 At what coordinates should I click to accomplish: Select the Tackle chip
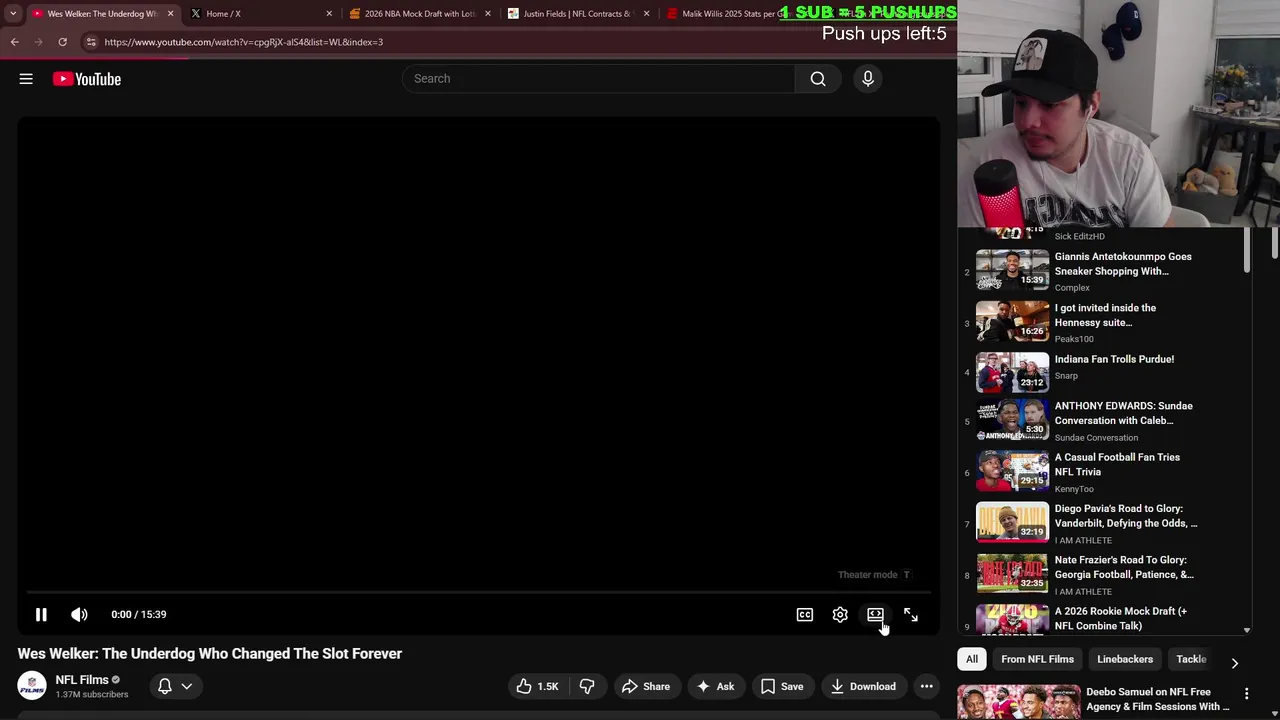click(1191, 660)
